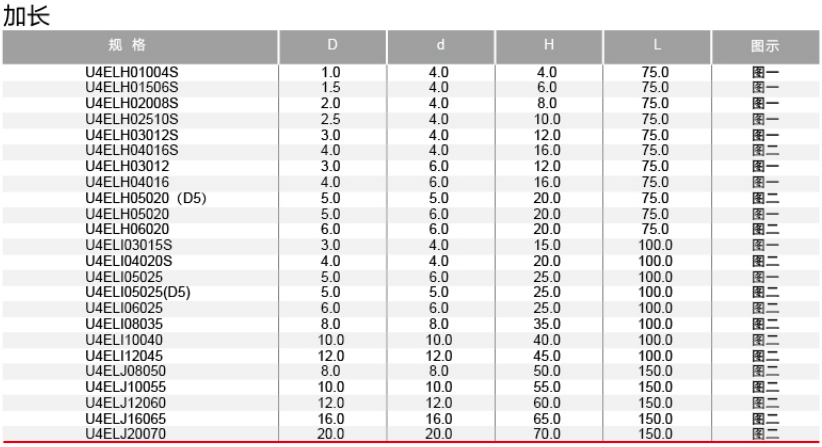Click the U4ELH01004S specification cell
822x447 pixels.
coord(132,72)
